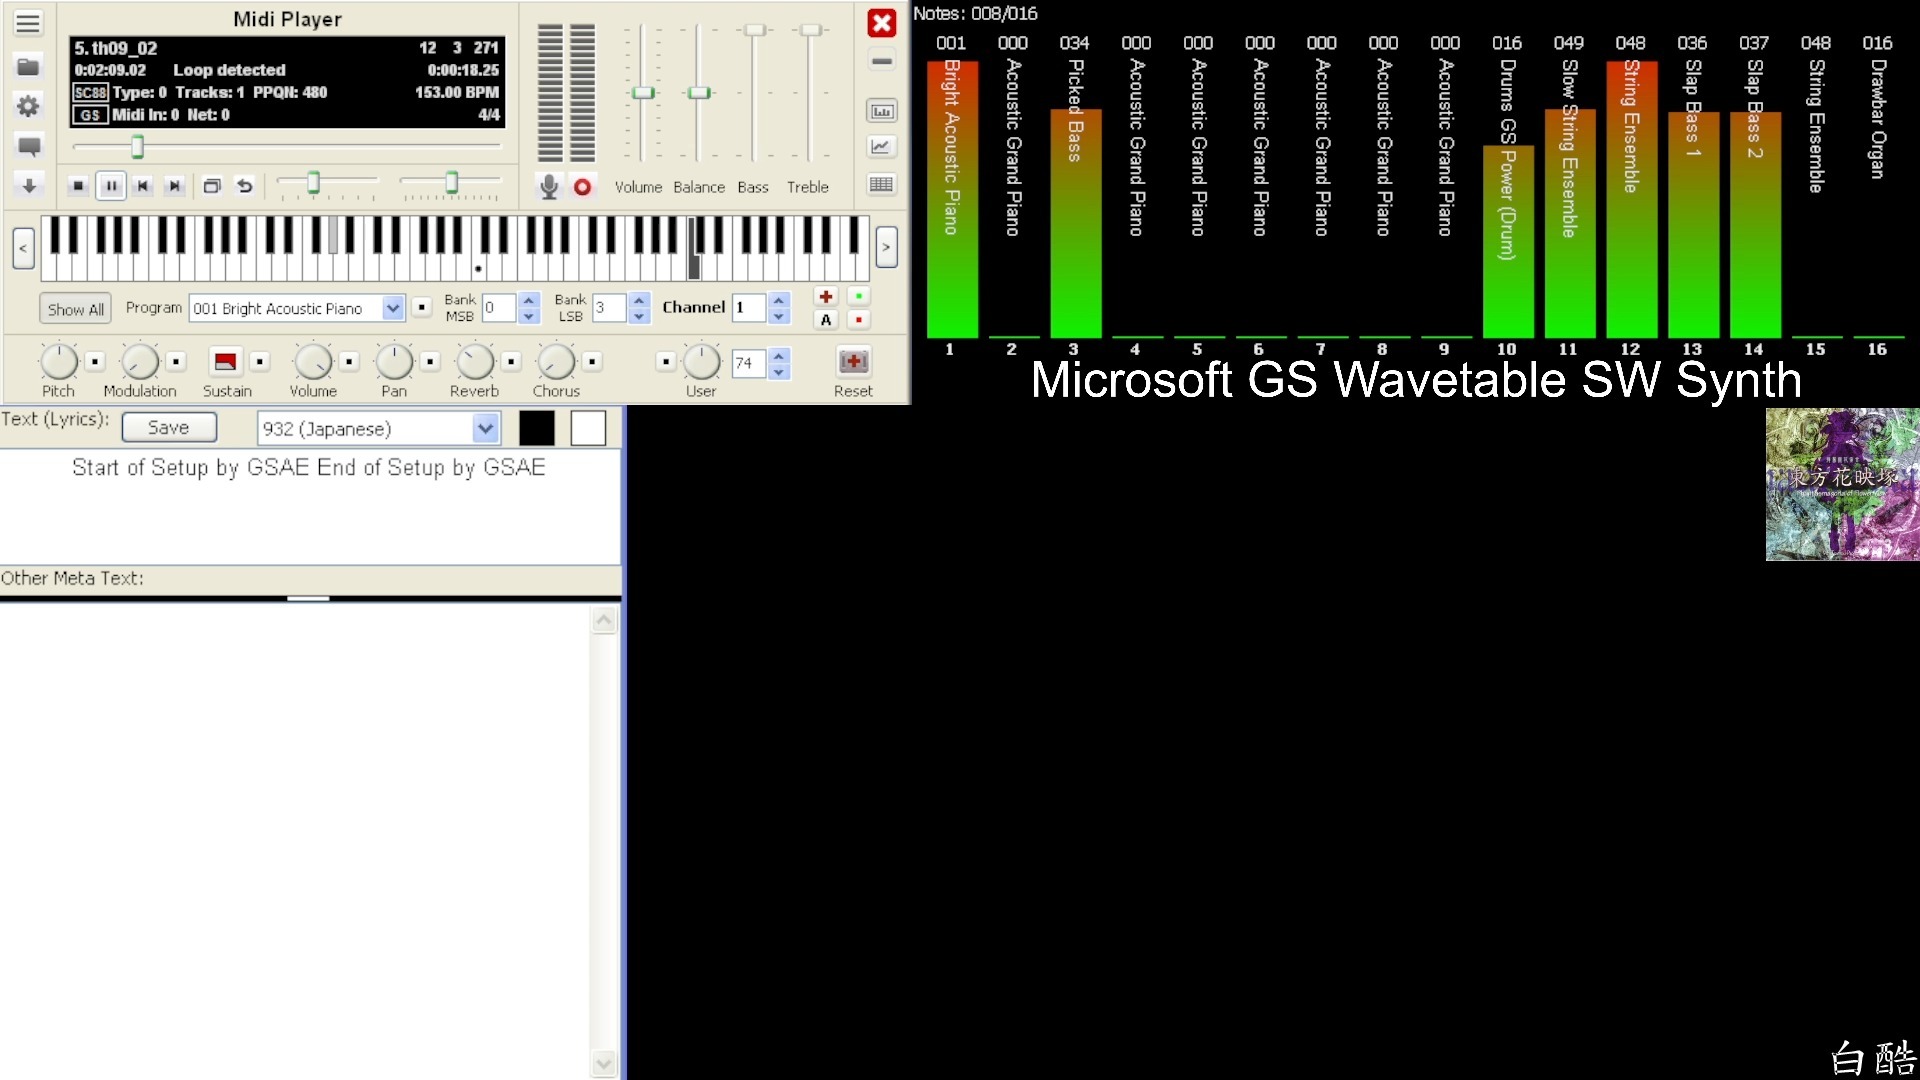The image size is (1920, 1080).
Task: Toggle the checkbox beside the Pitch knob
Action: pos(95,362)
